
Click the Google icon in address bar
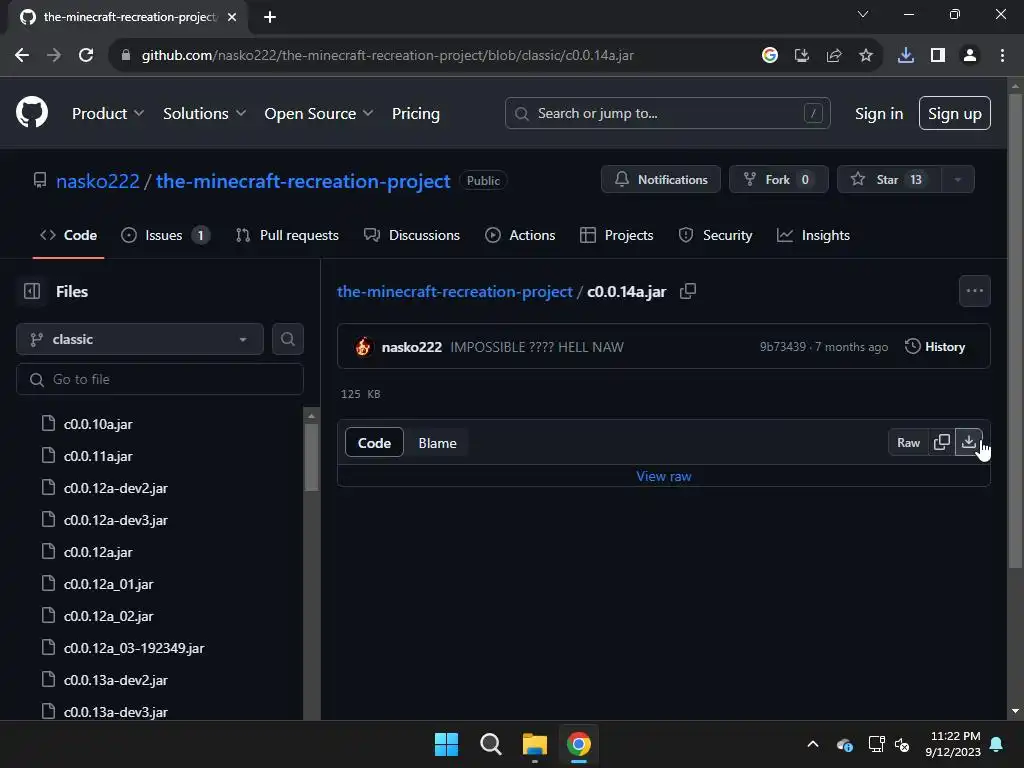(770, 56)
